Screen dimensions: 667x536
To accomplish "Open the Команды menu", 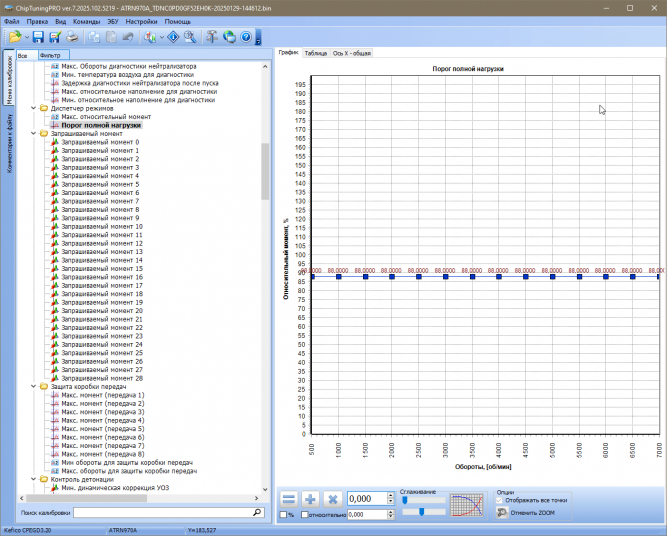I will [86, 21].
